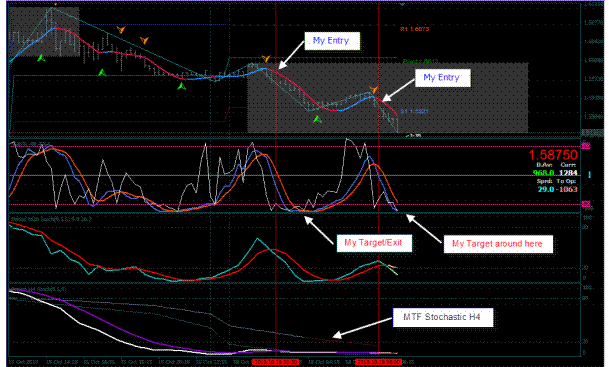The height and width of the screenshot is (367, 609).
Task: Click the green Pivot level label
Action: tap(421, 61)
